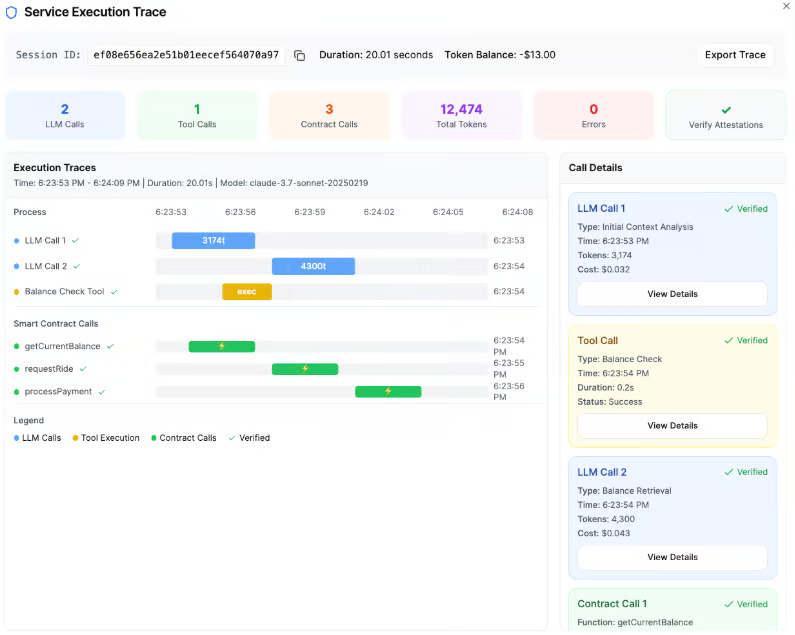Screen dimensions: 795x635
Task: Select the Total Tokens stat card
Action: [x=462, y=115]
